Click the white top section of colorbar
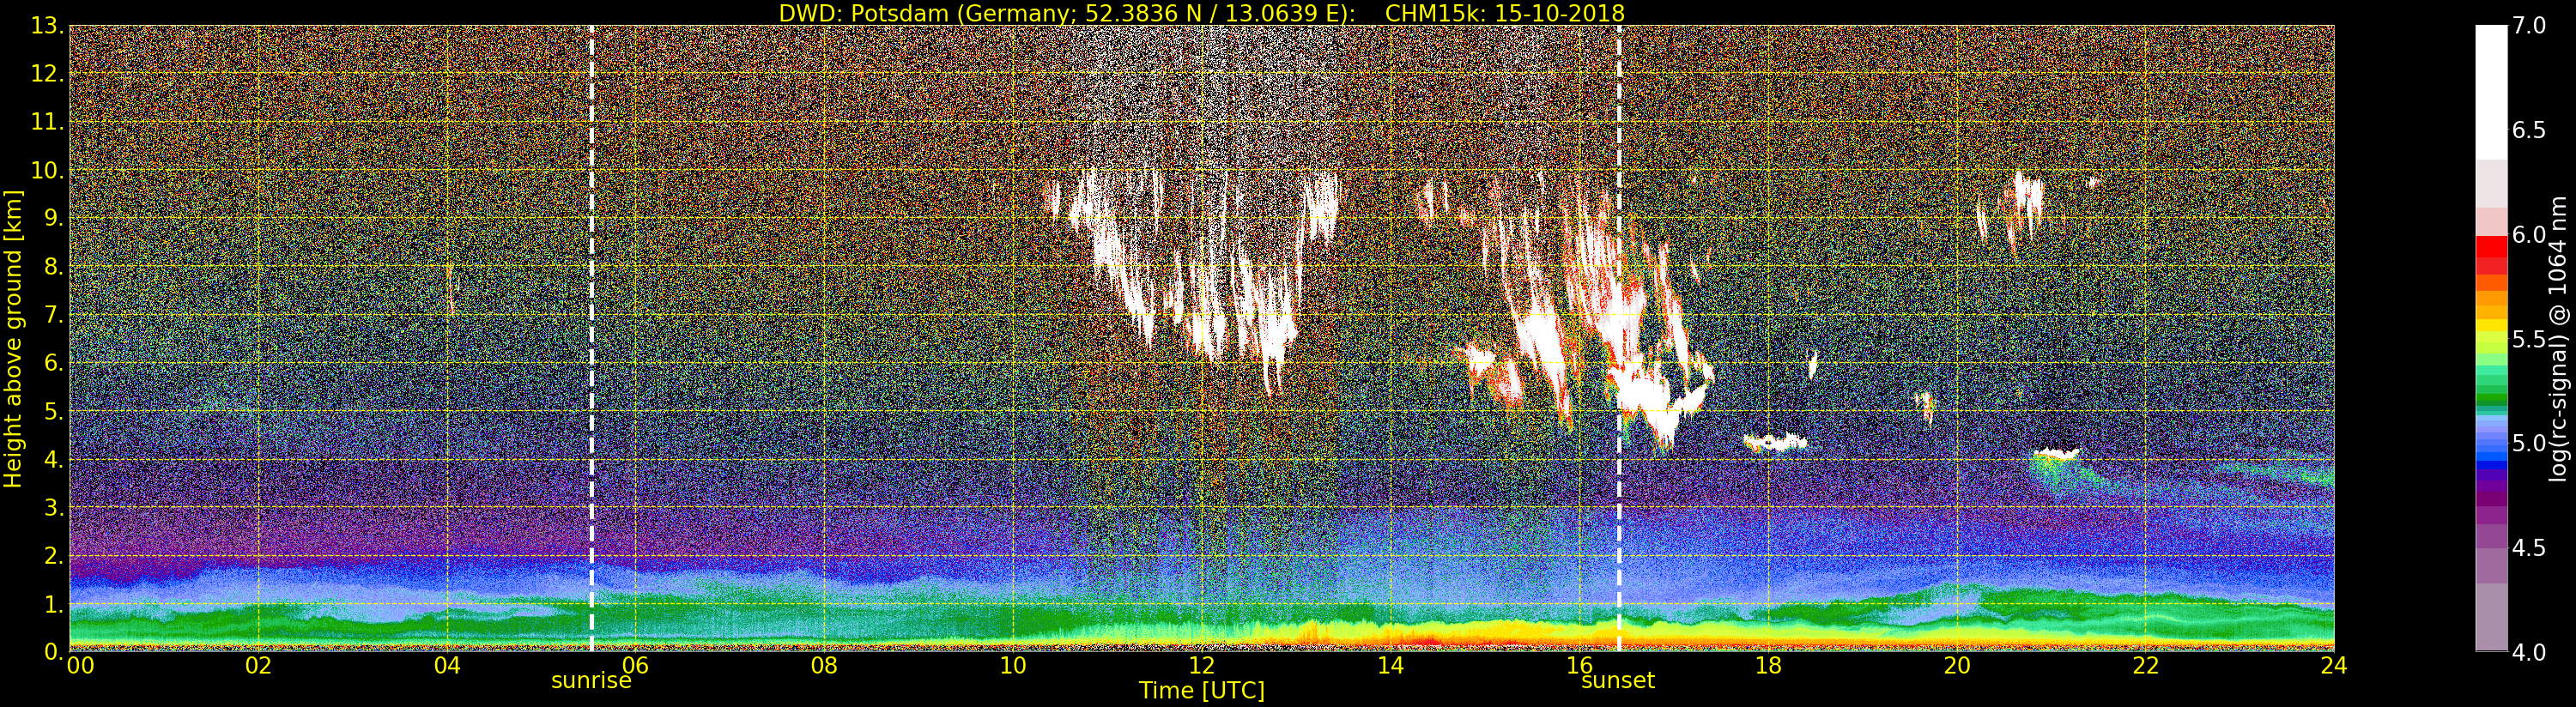This screenshot has width=2576, height=707. pos(2491,92)
